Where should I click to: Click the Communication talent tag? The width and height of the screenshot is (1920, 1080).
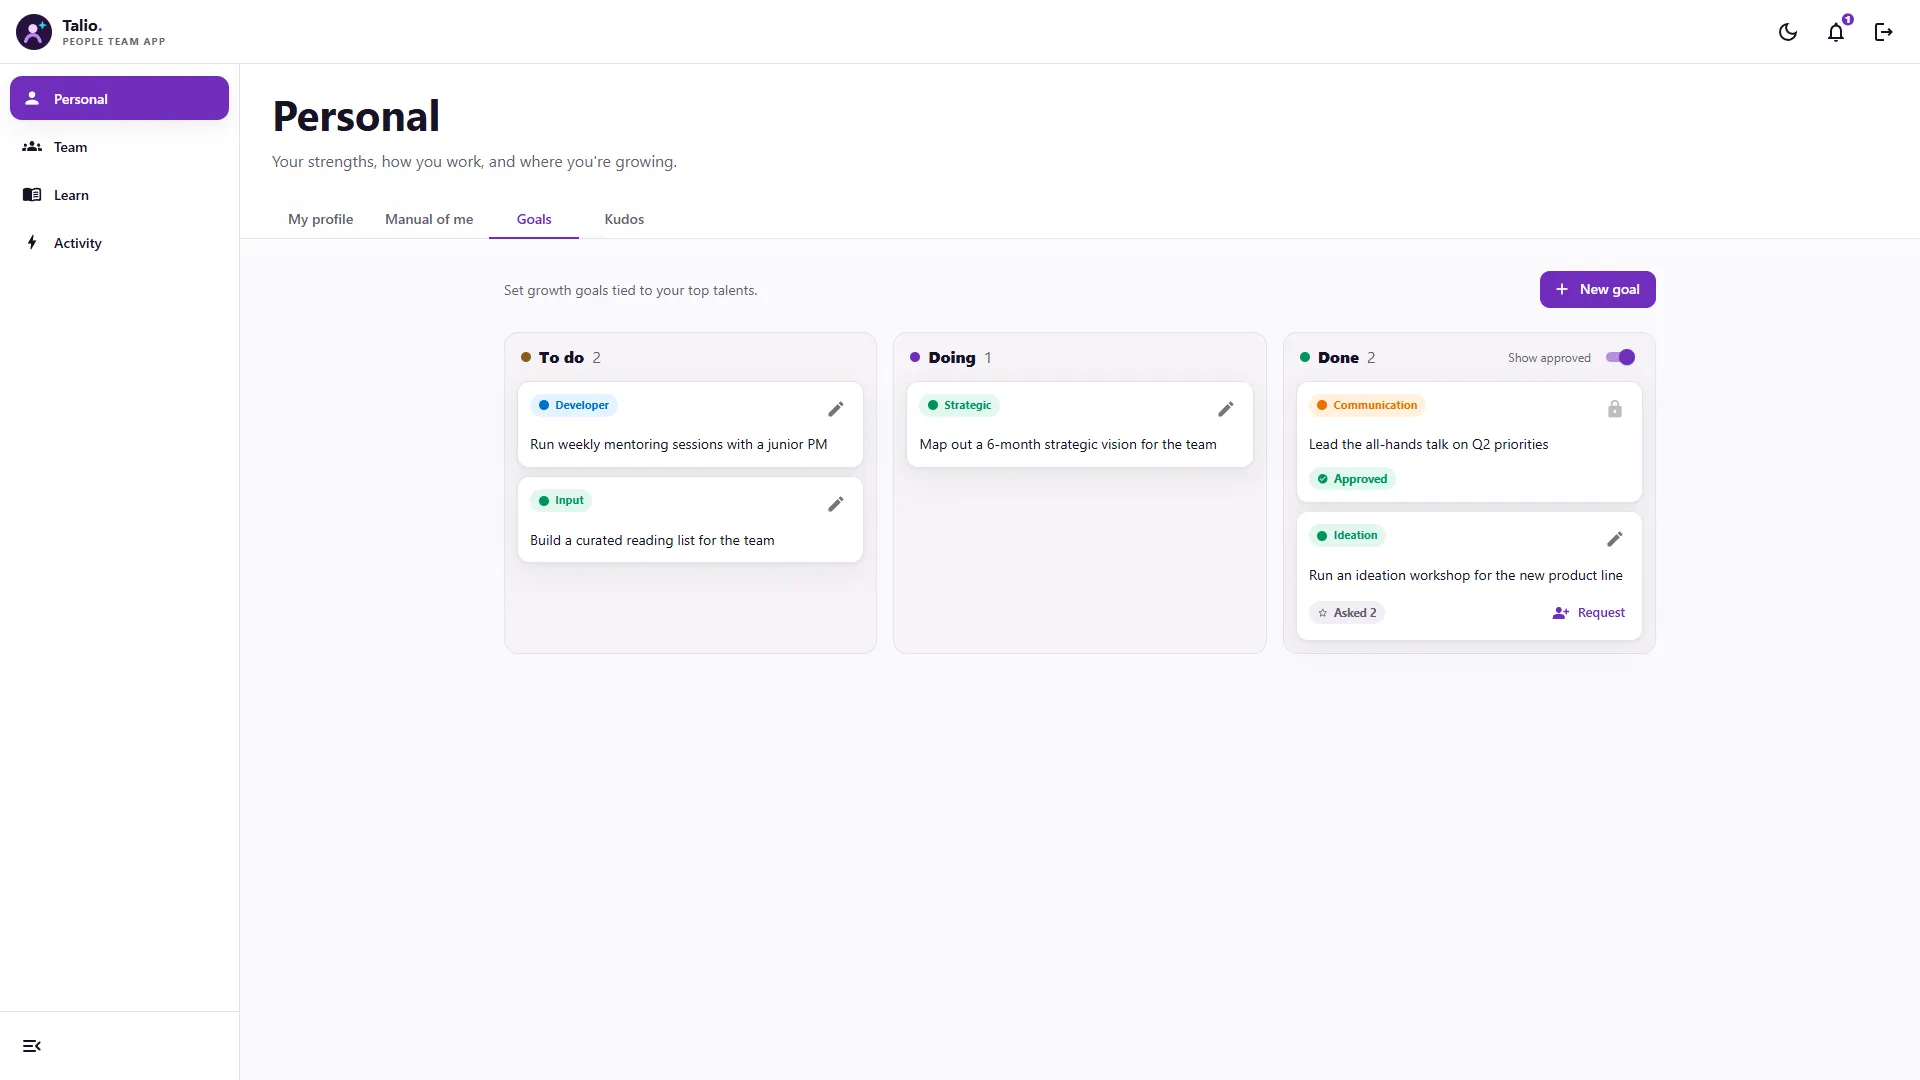[1367, 405]
